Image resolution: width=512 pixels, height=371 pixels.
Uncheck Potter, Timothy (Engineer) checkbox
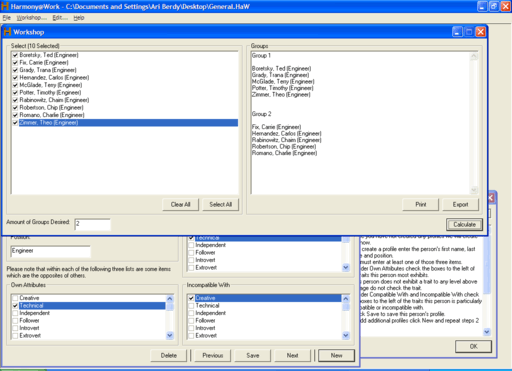(15, 93)
